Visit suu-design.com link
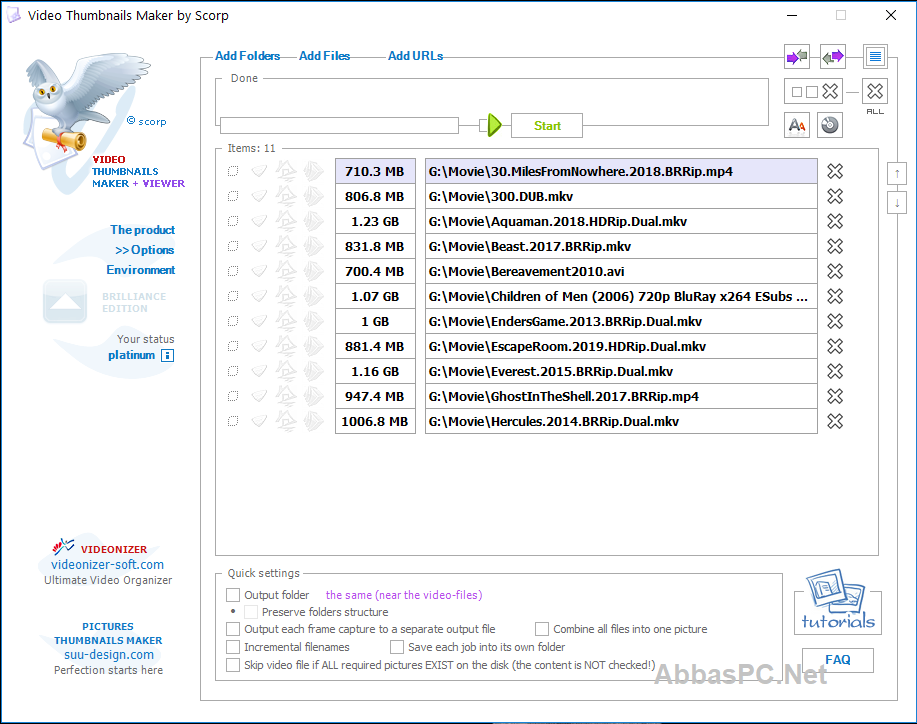This screenshot has width=917, height=724. (109, 654)
